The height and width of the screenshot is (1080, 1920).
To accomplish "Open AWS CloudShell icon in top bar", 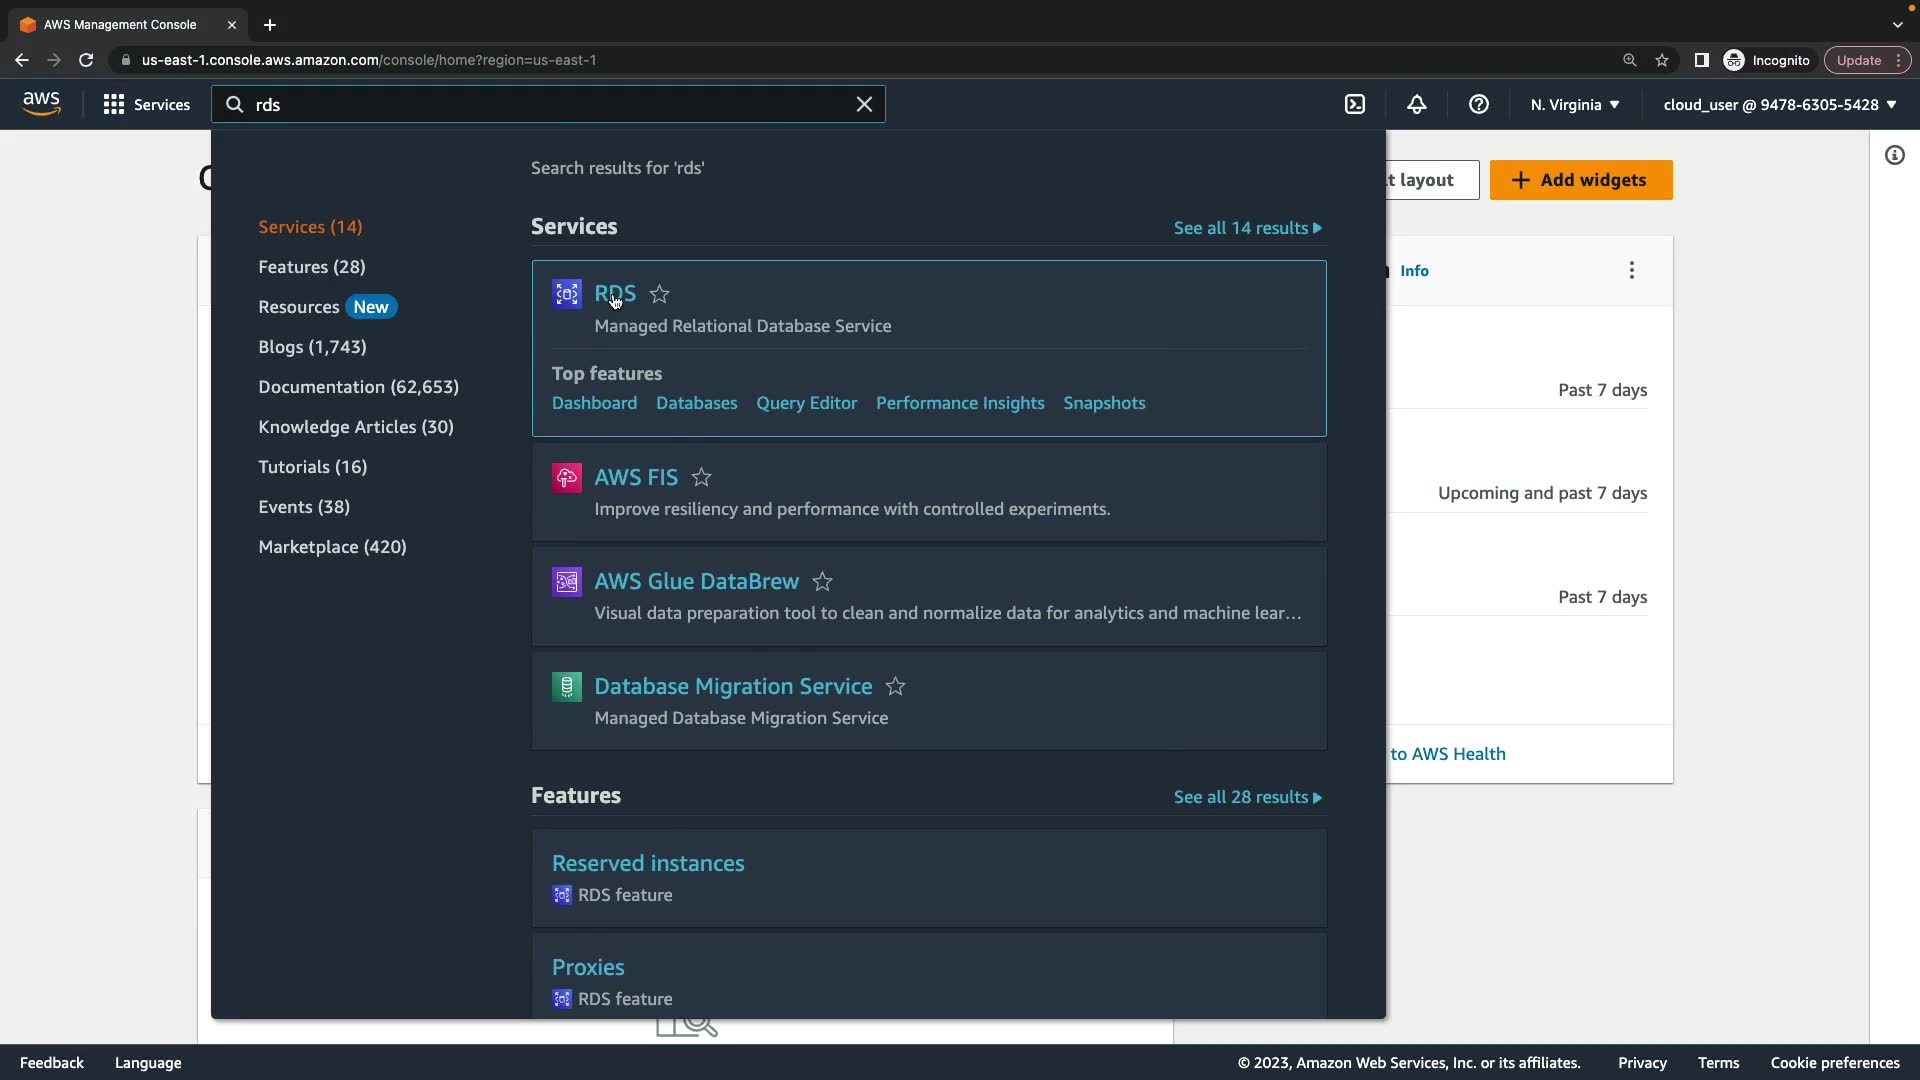I will 1355,104.
